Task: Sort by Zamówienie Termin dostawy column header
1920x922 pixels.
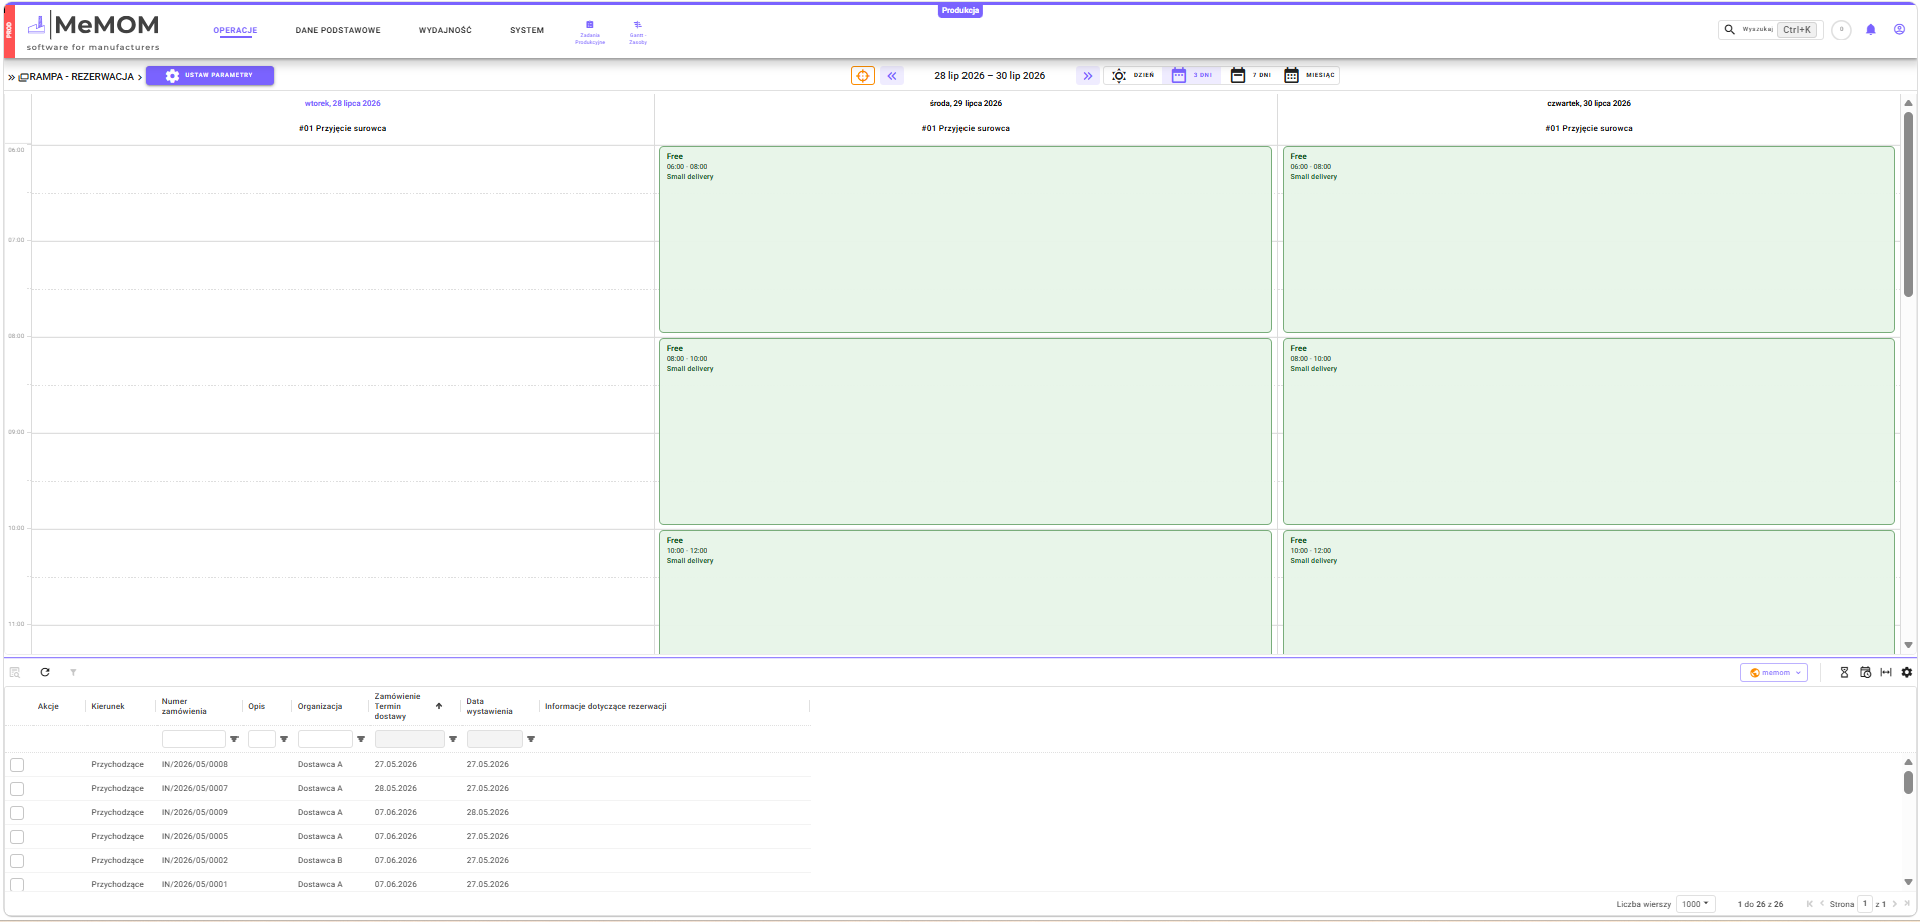Action: click(x=398, y=706)
